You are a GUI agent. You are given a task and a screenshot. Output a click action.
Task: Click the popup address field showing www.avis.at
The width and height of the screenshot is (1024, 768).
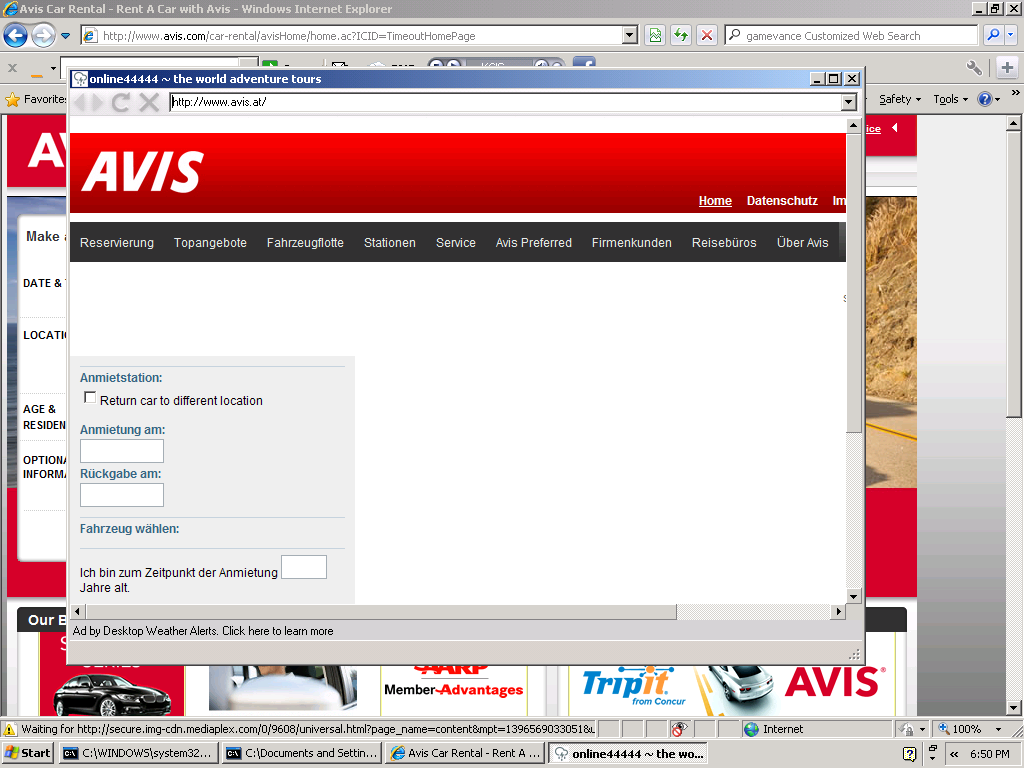(505, 102)
